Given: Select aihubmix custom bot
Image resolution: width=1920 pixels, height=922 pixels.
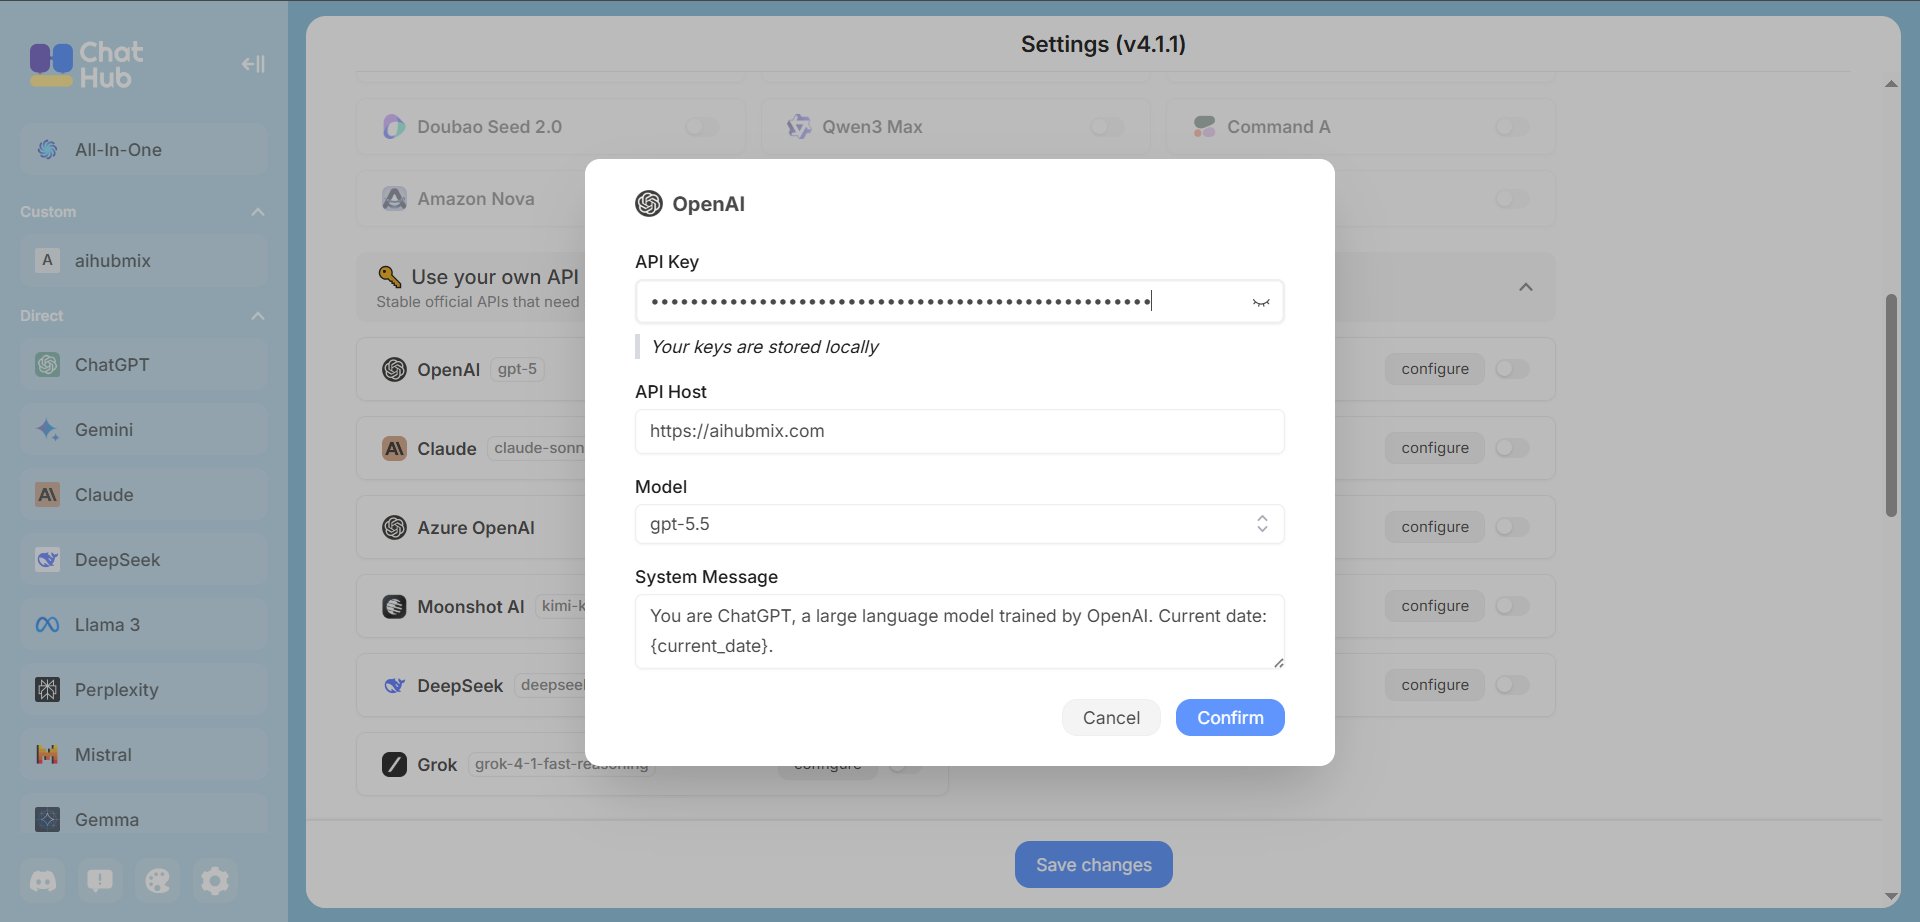Looking at the screenshot, I should (x=144, y=261).
